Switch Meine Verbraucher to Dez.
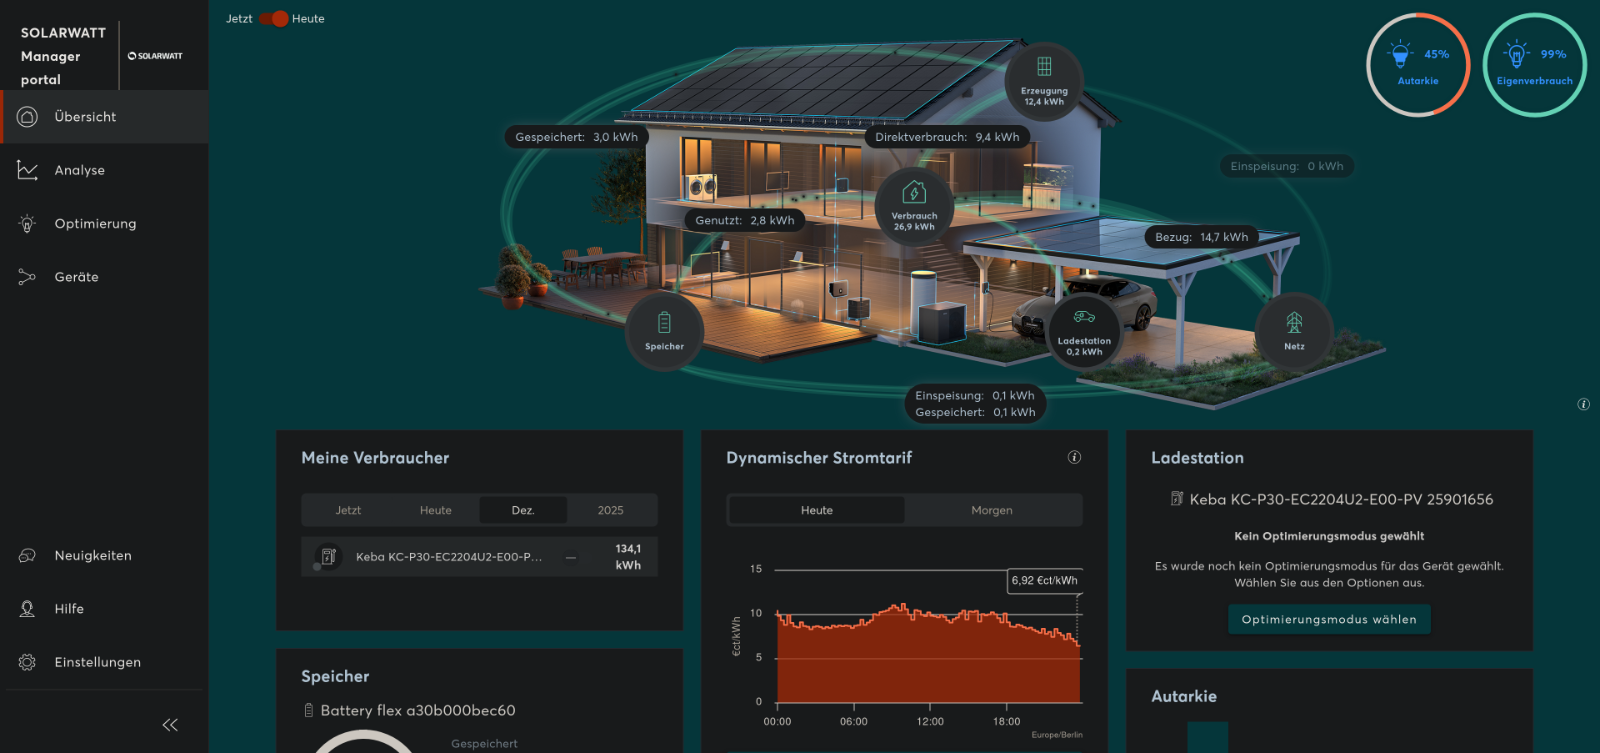The image size is (1600, 753). [x=523, y=510]
